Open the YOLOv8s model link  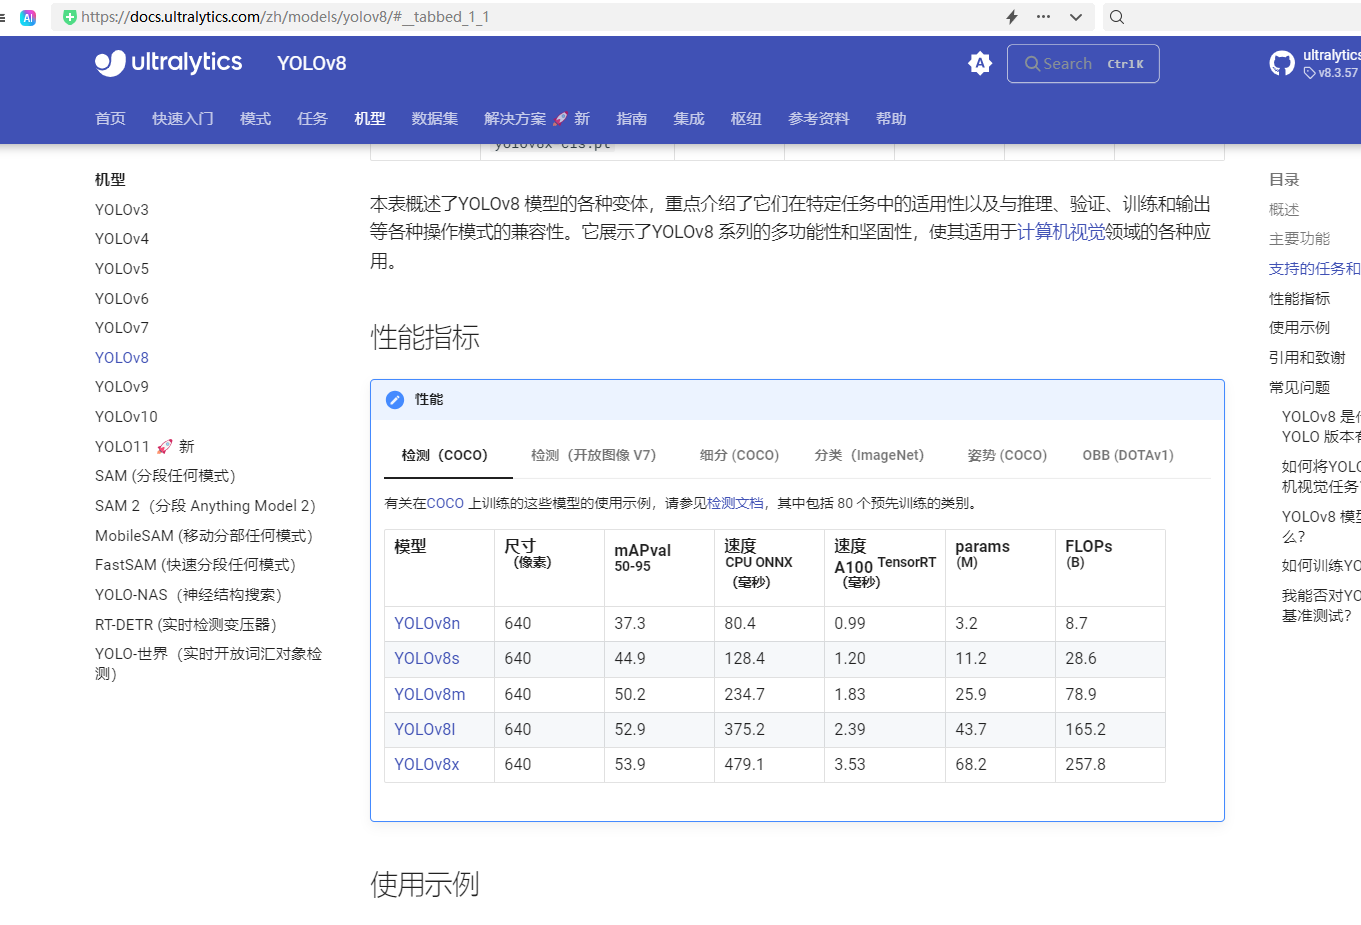click(427, 659)
